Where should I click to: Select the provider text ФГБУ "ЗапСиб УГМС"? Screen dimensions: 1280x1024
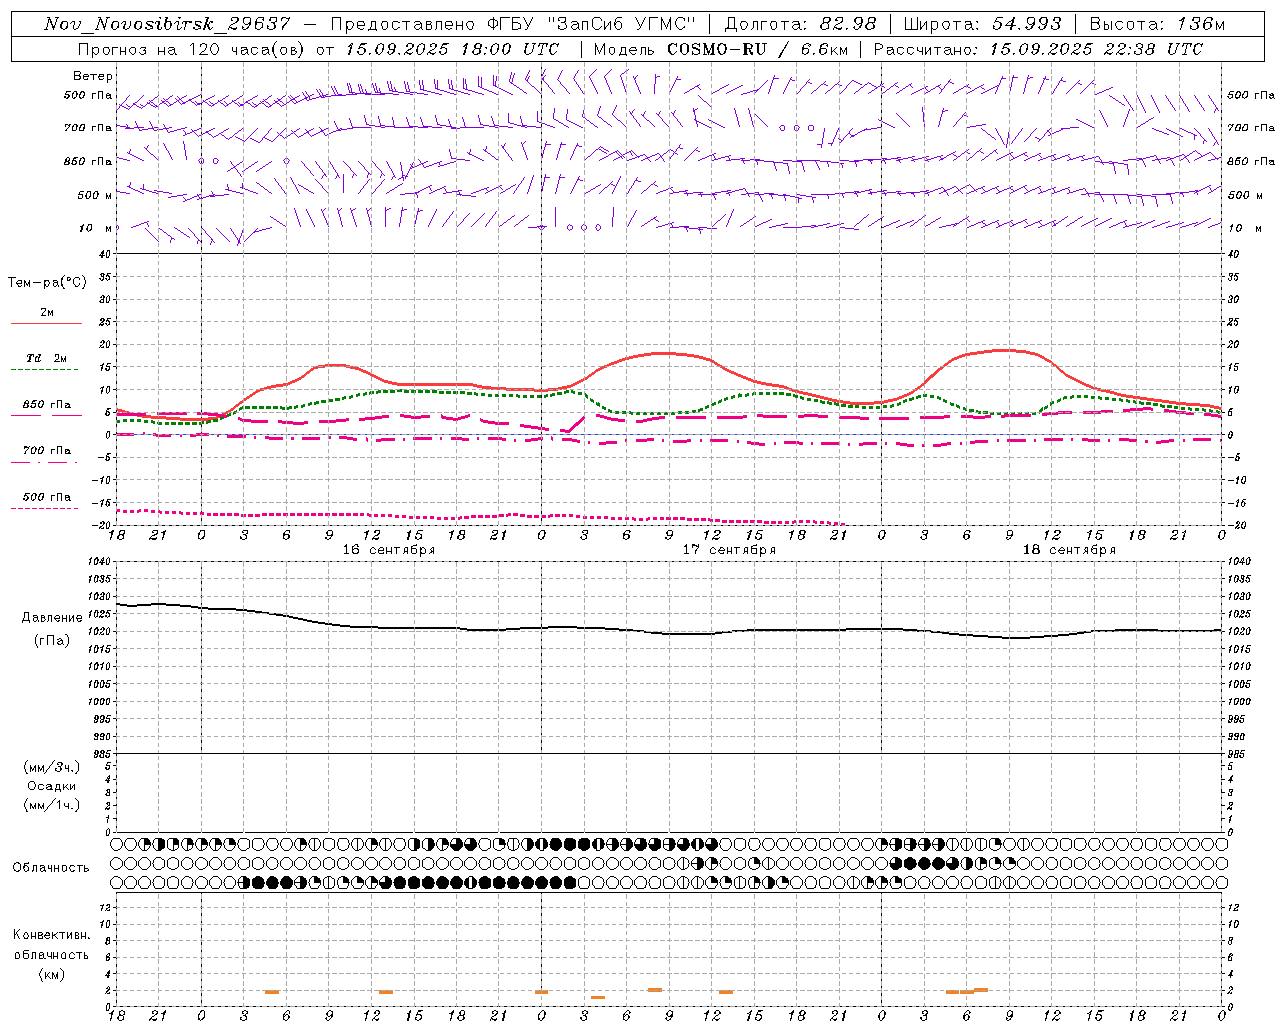click(x=590, y=24)
